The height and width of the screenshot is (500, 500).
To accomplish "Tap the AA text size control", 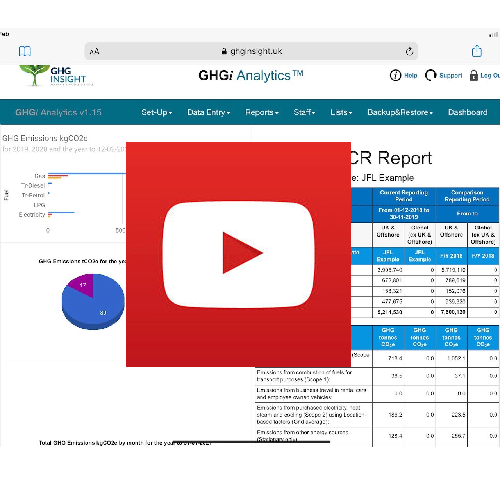I will tap(94, 51).
